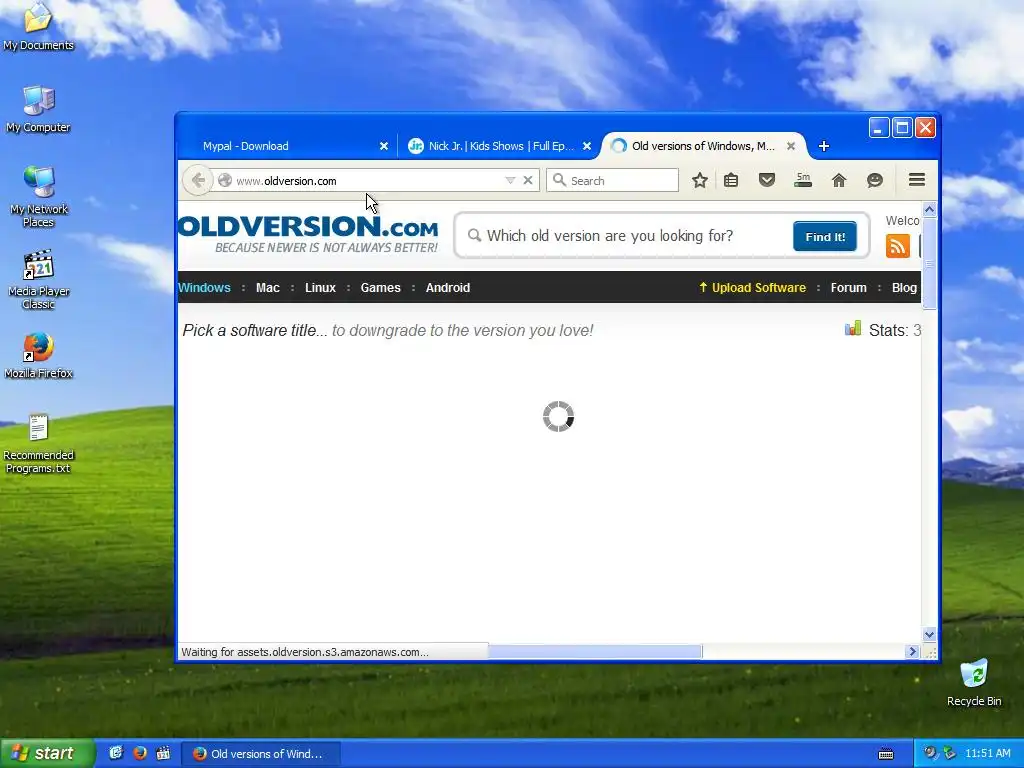
Task: Click the keyboard icon in the taskbar
Action: 886,754
